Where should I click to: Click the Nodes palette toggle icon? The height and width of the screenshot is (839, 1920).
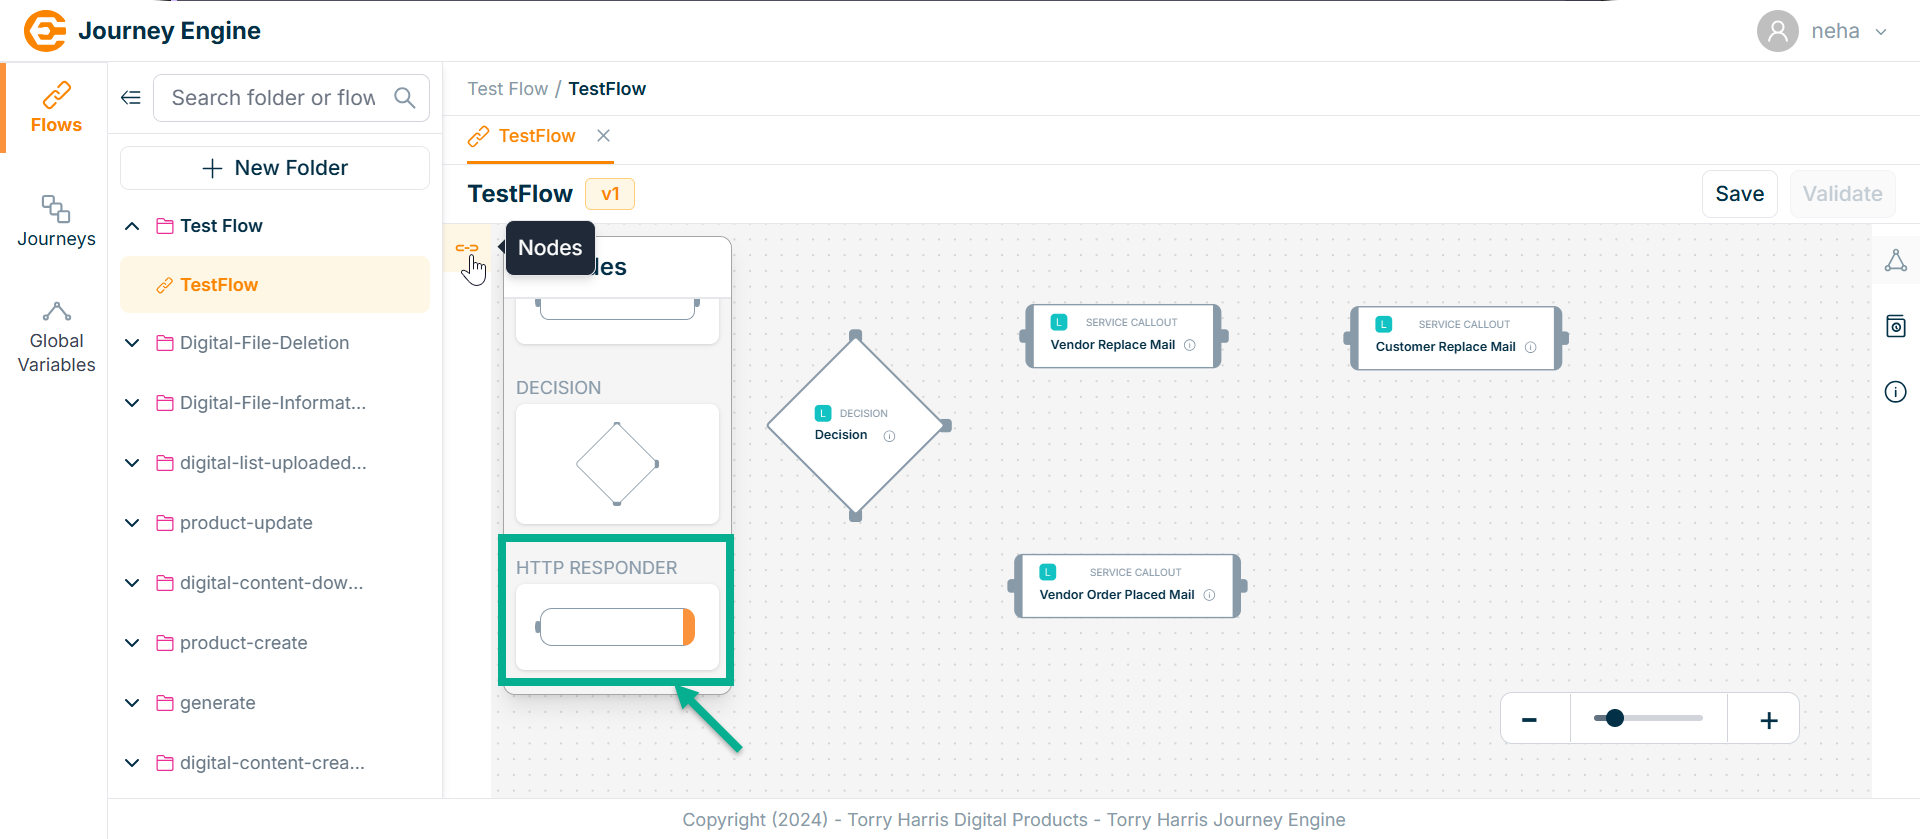point(466,248)
